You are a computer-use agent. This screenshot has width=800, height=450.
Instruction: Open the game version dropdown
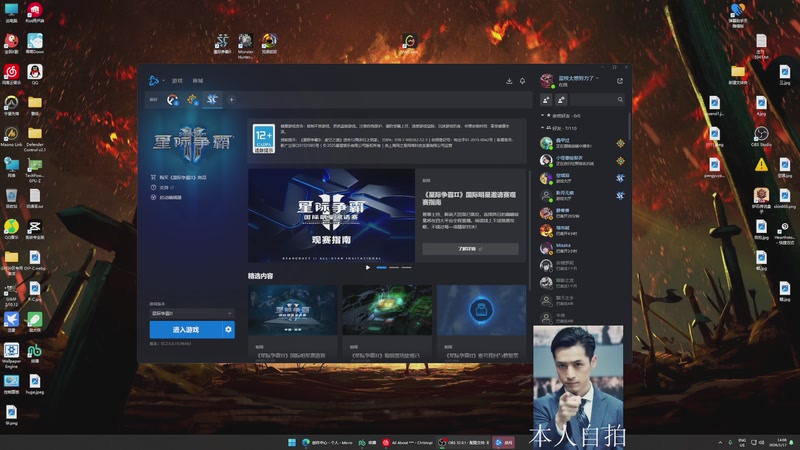[x=192, y=313]
